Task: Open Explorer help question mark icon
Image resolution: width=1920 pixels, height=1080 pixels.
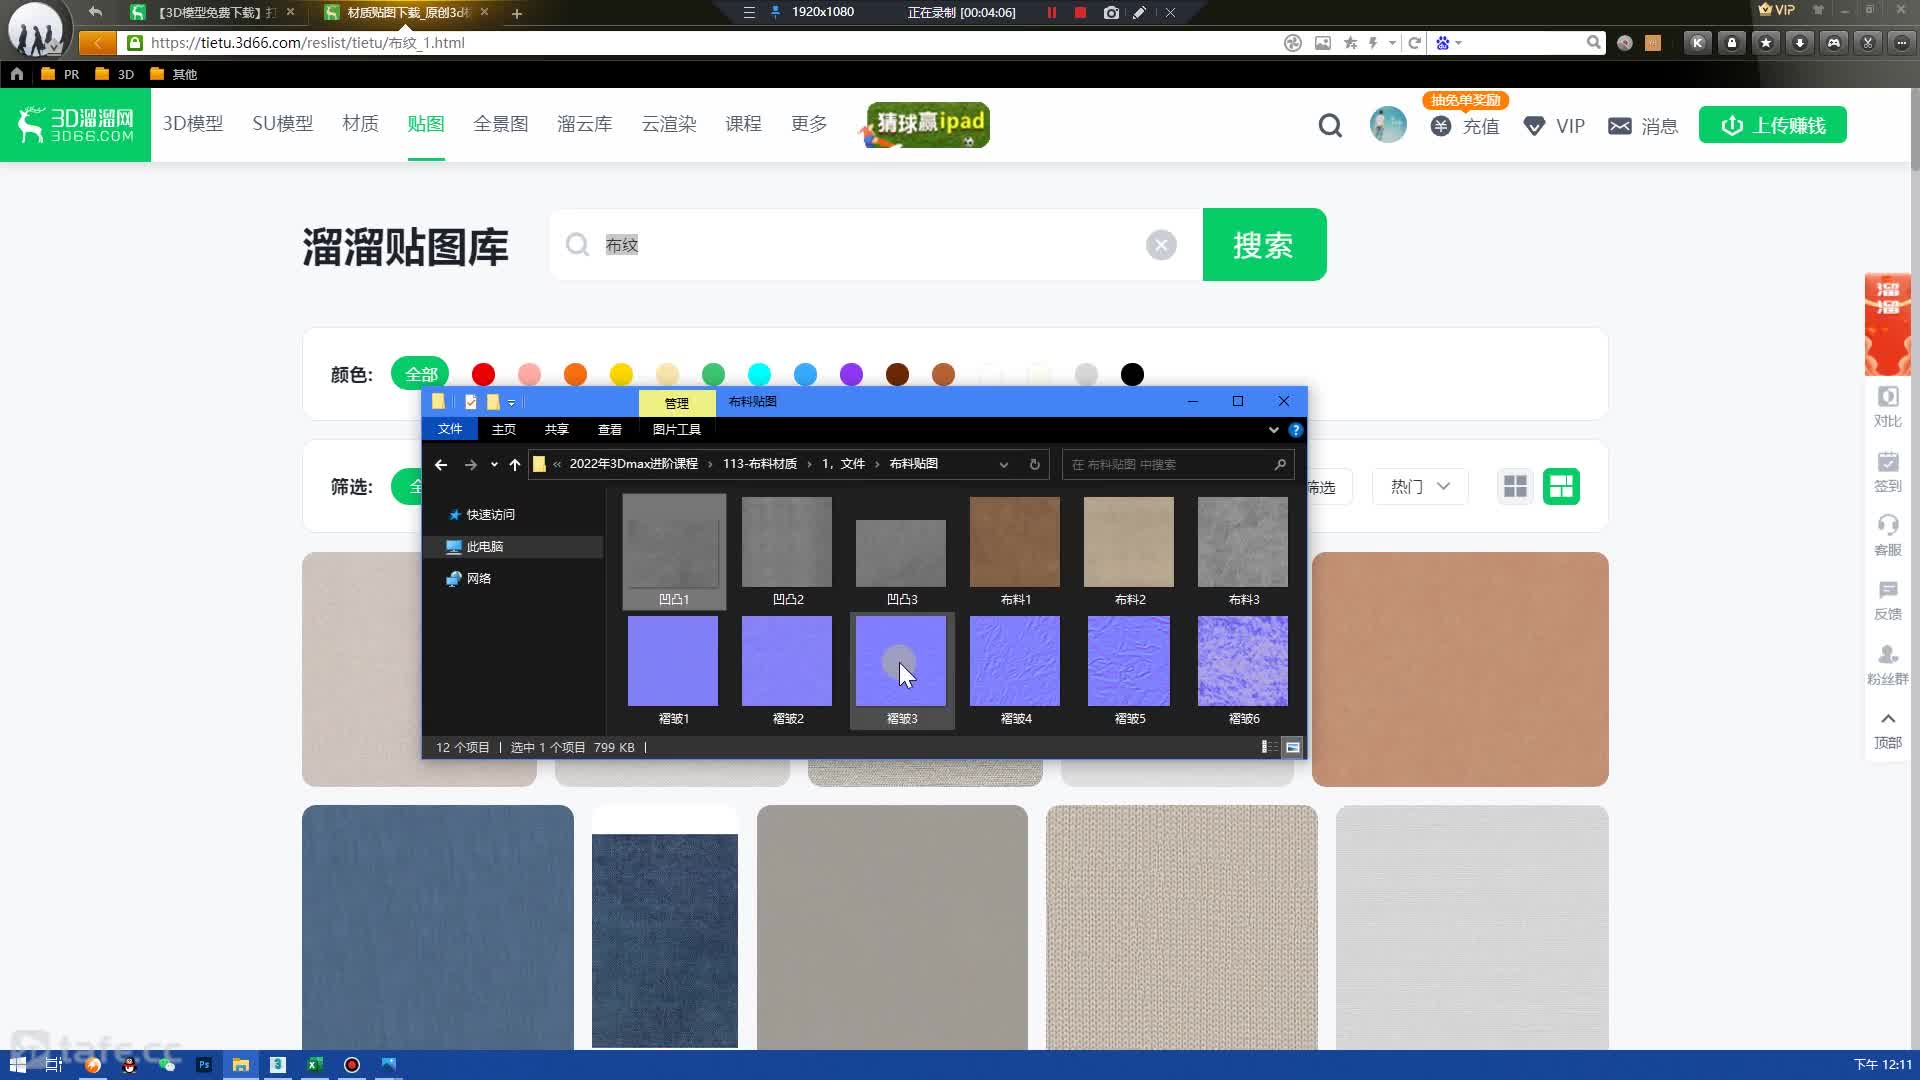Action: point(1295,430)
